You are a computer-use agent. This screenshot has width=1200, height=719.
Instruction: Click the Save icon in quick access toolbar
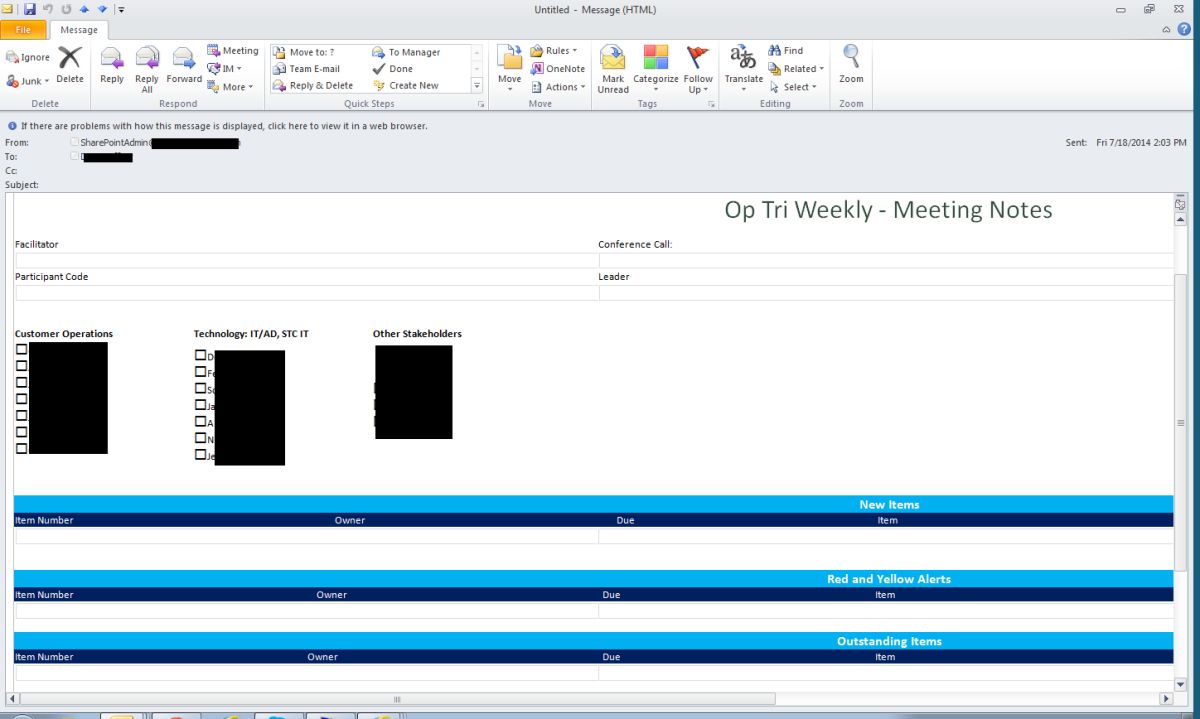point(30,9)
